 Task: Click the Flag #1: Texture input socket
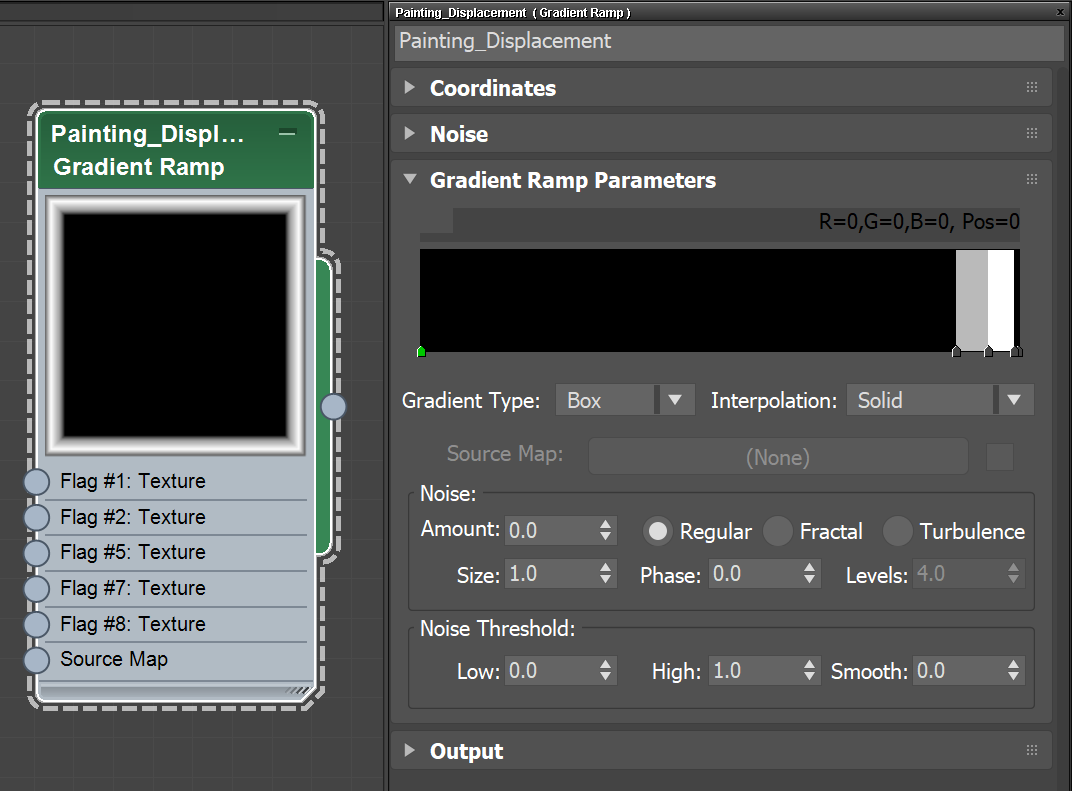36,481
